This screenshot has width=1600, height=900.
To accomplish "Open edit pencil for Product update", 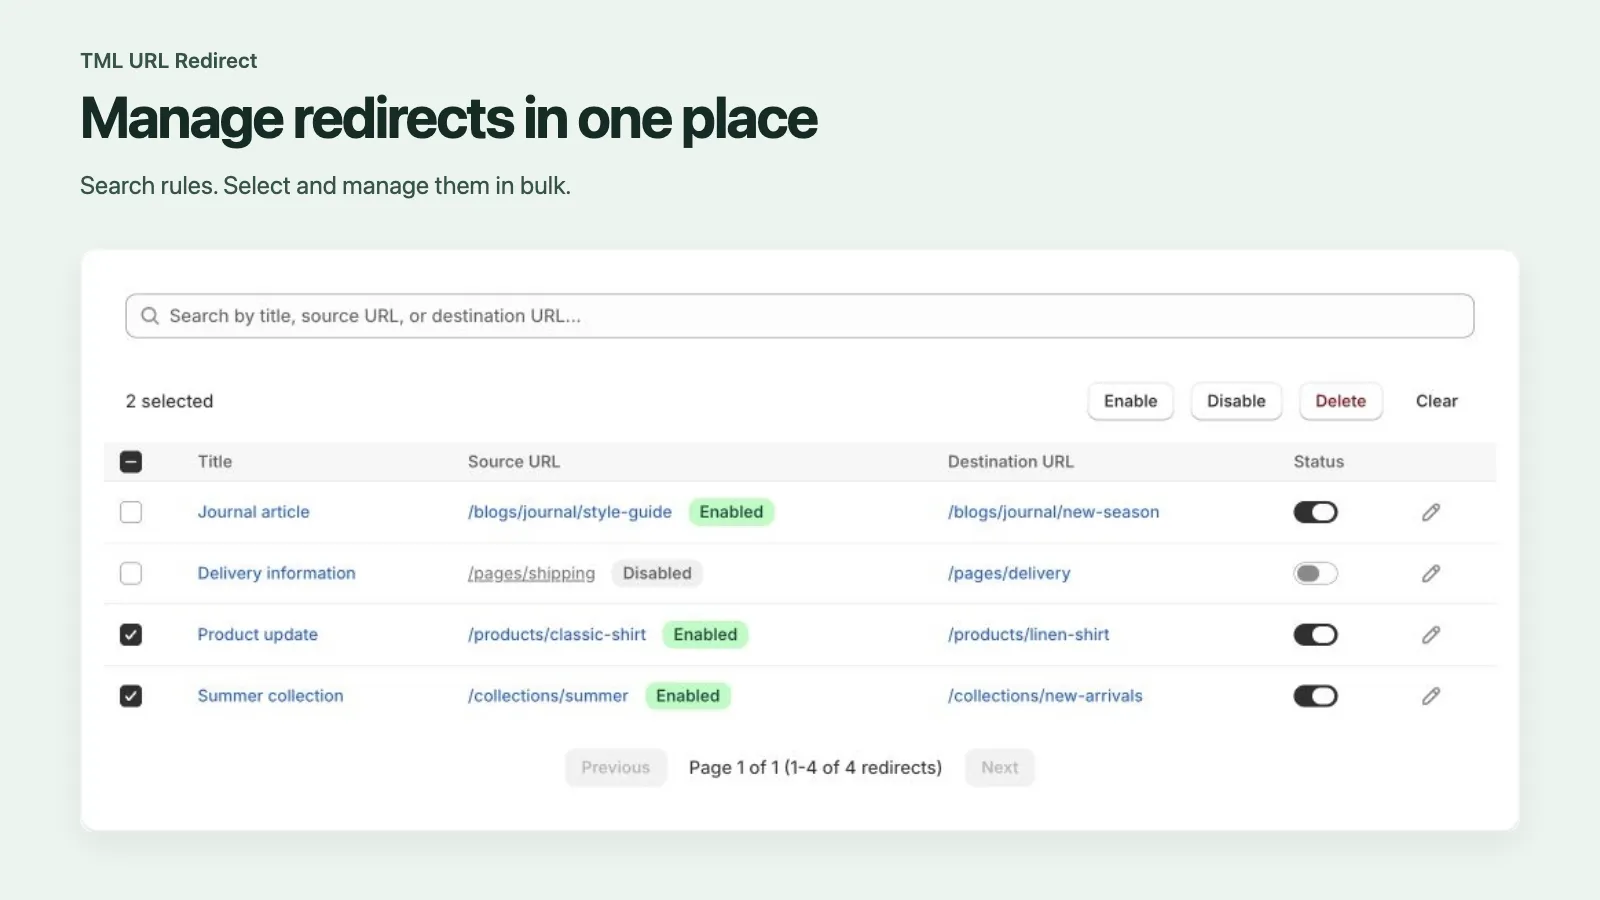I will click(x=1431, y=634).
